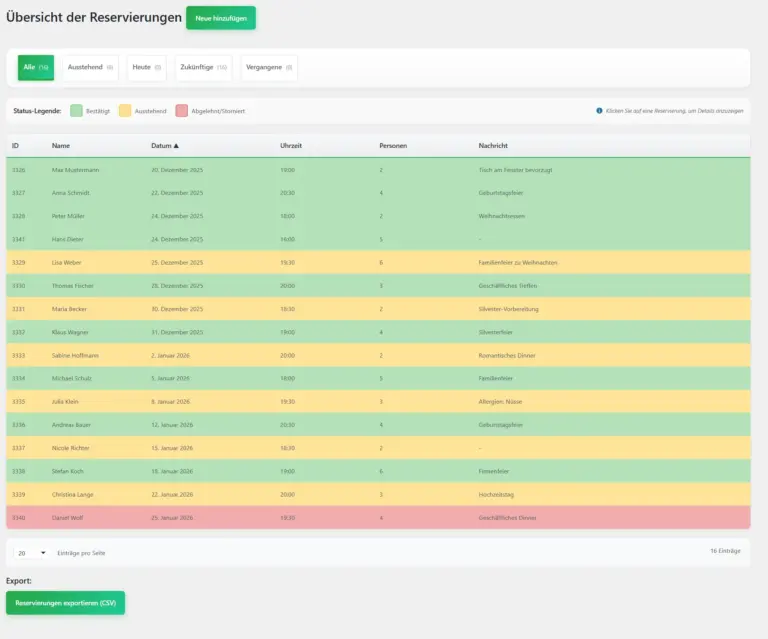768x639 pixels.
Task: Click the yellow 'Ausstehend' legend swatch
Action: 125,111
